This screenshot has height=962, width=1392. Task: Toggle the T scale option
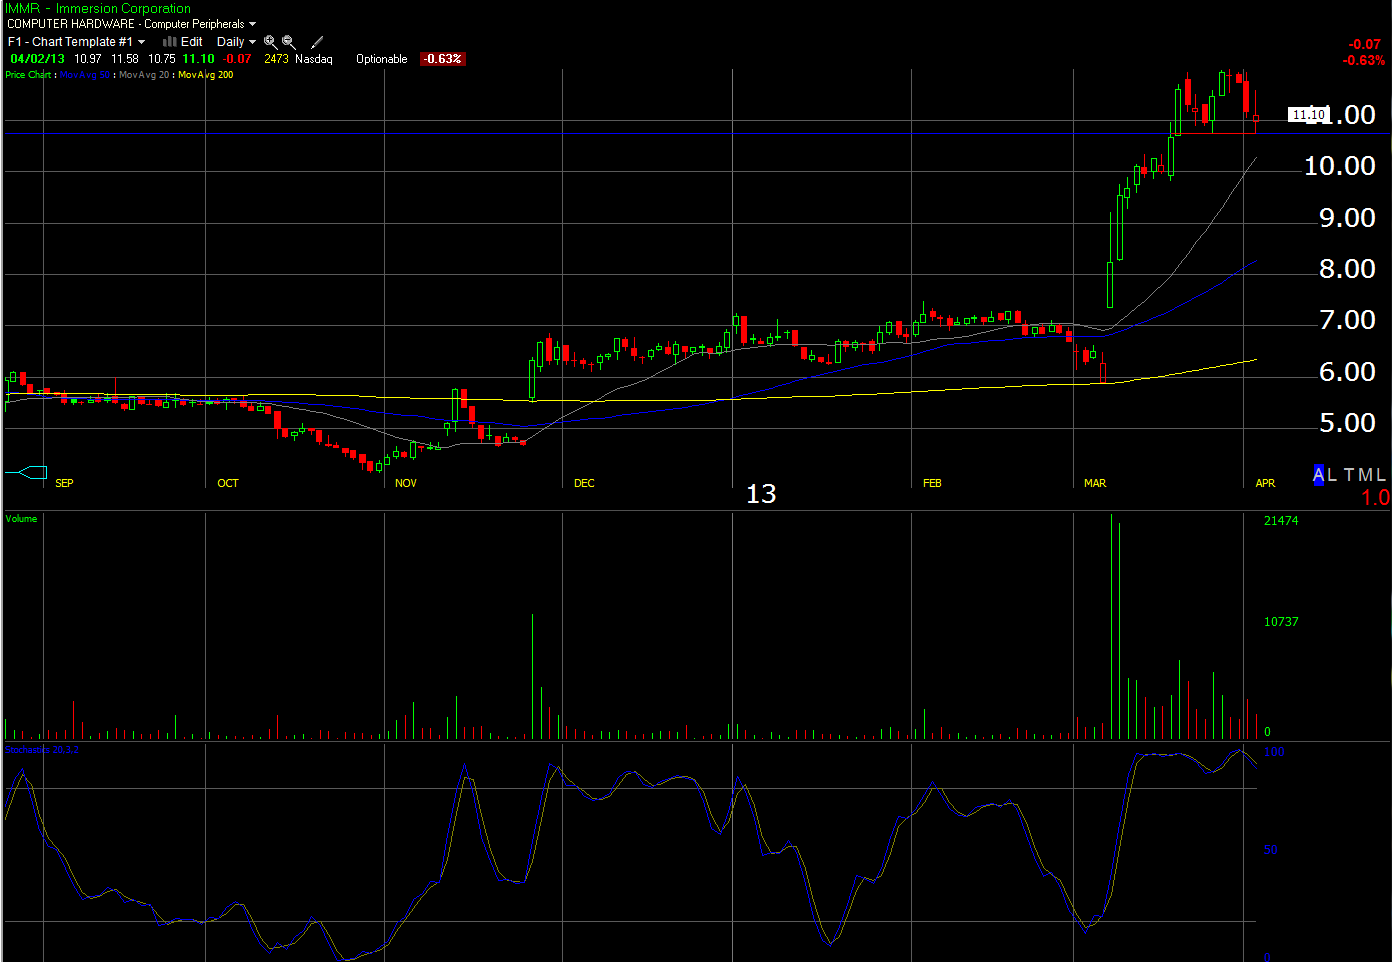click(x=1349, y=475)
